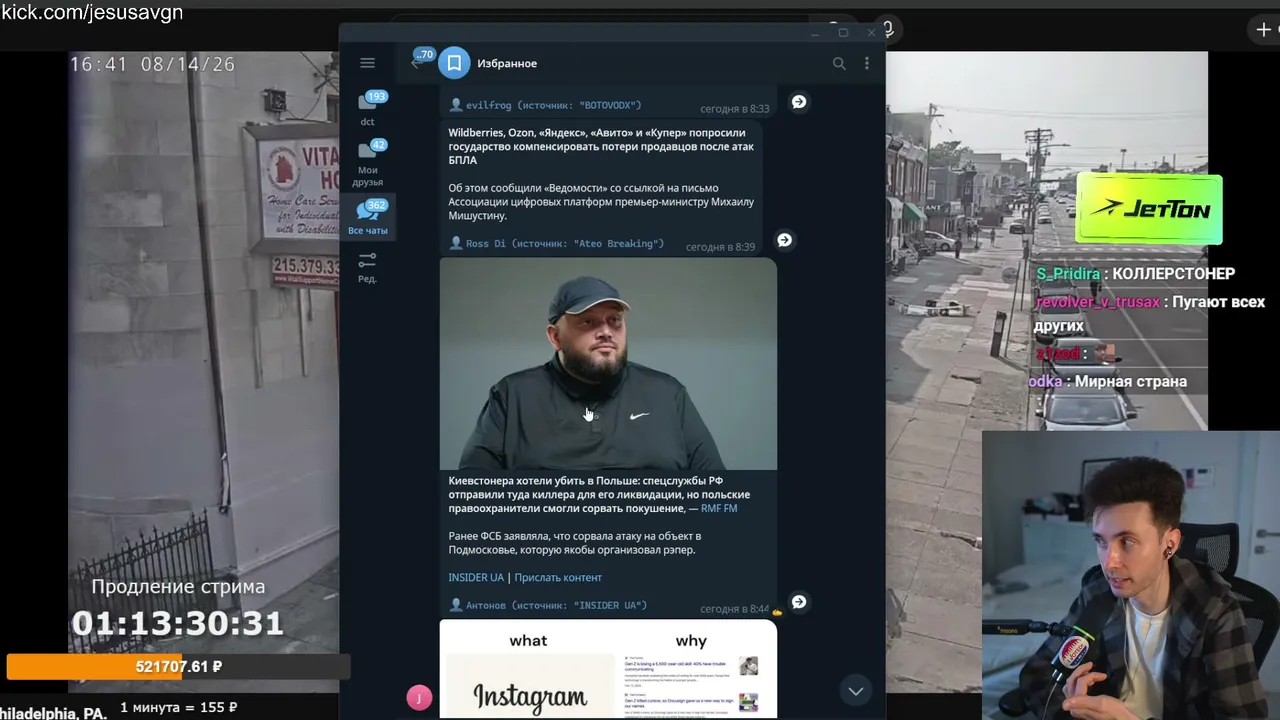Viewport: 1280px width, 720px height.
Task: Click the сегодня в 8:39 timestamp
Action: (720, 247)
